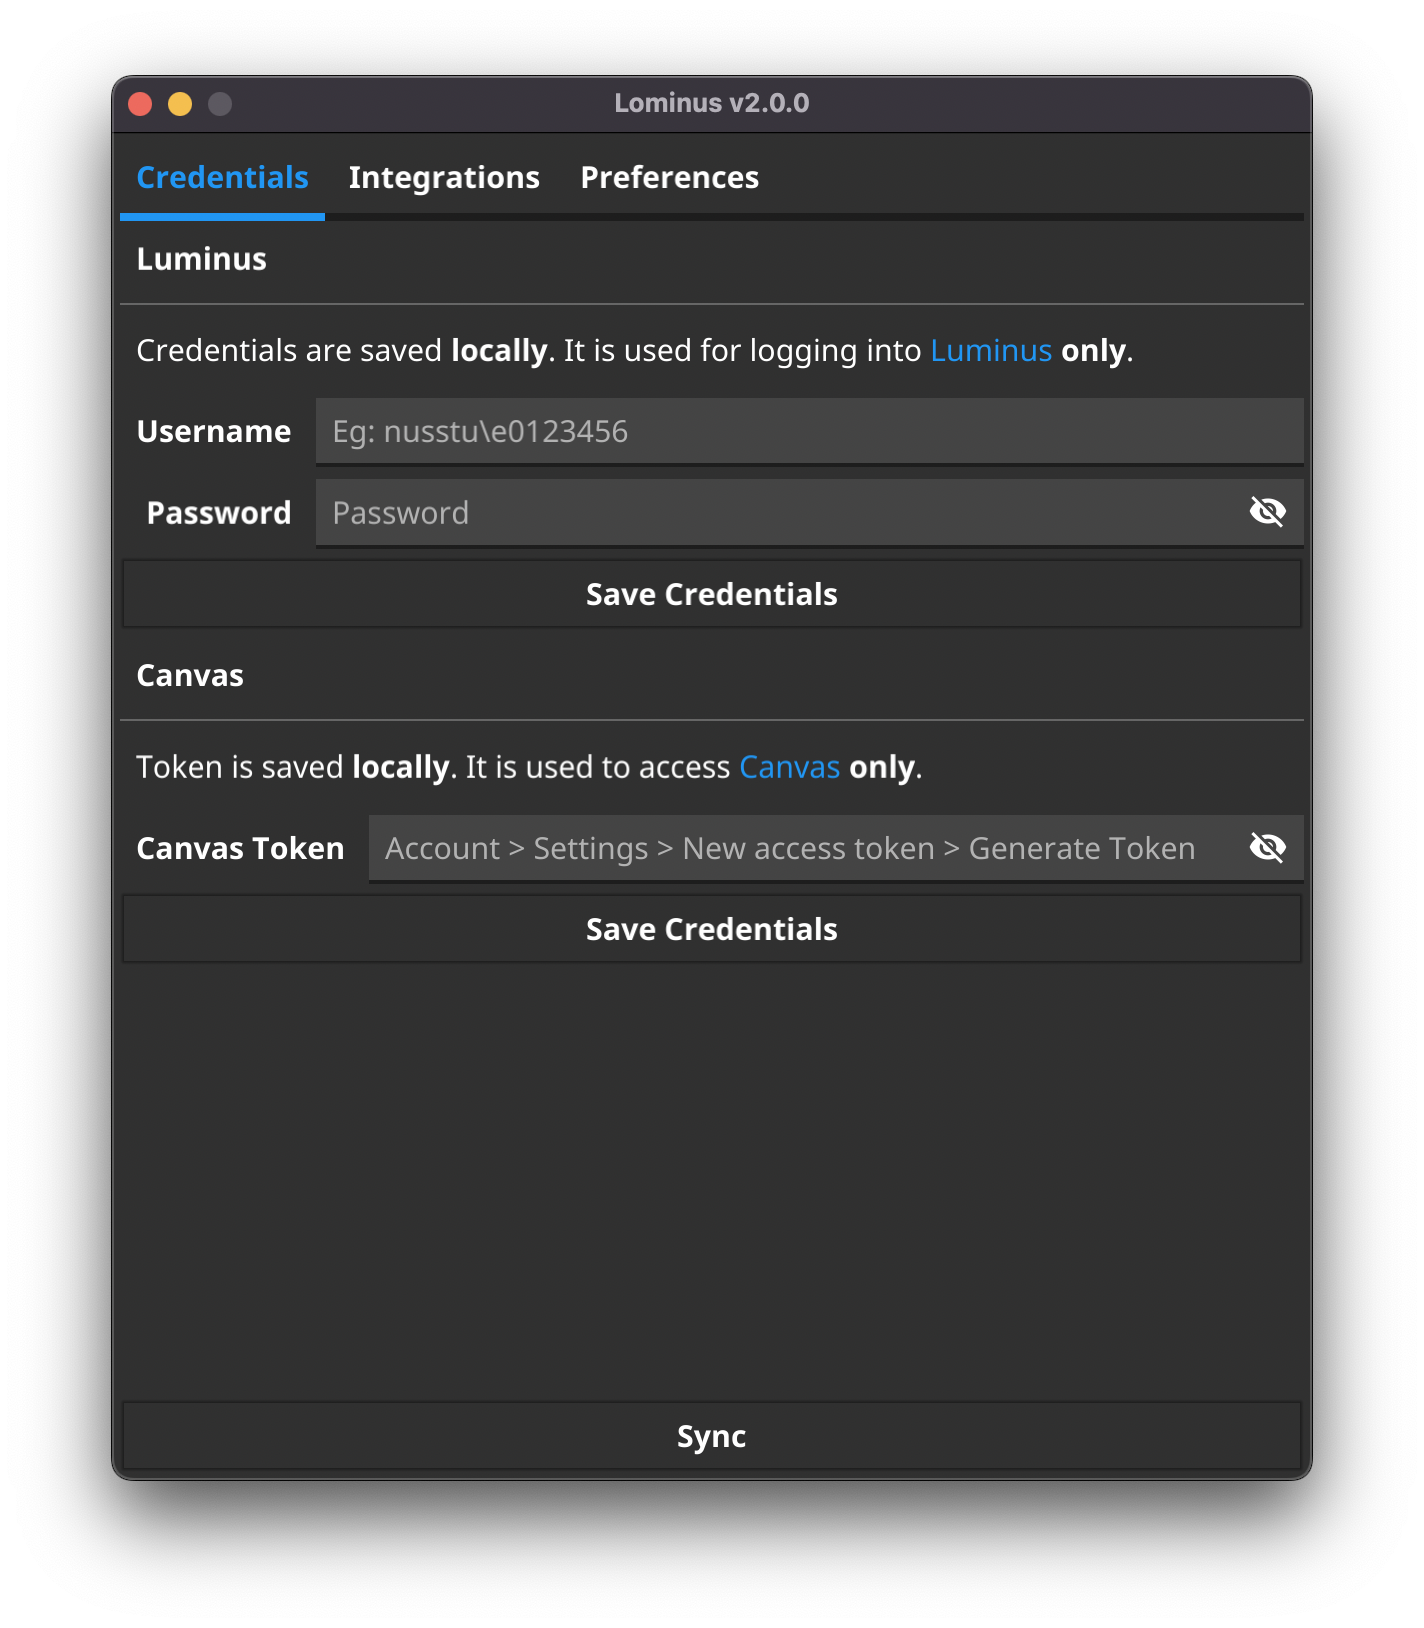The height and width of the screenshot is (1628, 1424).
Task: Select the Luminus section heading
Action: click(x=201, y=259)
